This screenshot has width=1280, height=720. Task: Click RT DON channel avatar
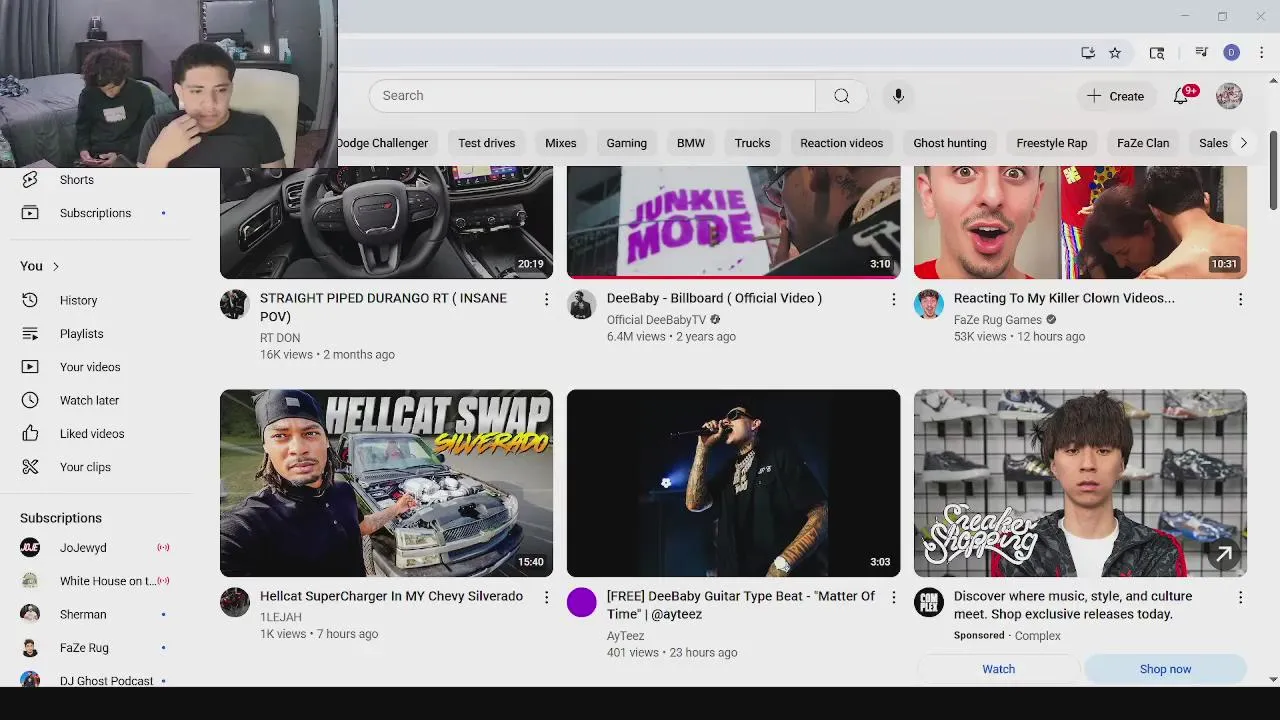pos(234,304)
